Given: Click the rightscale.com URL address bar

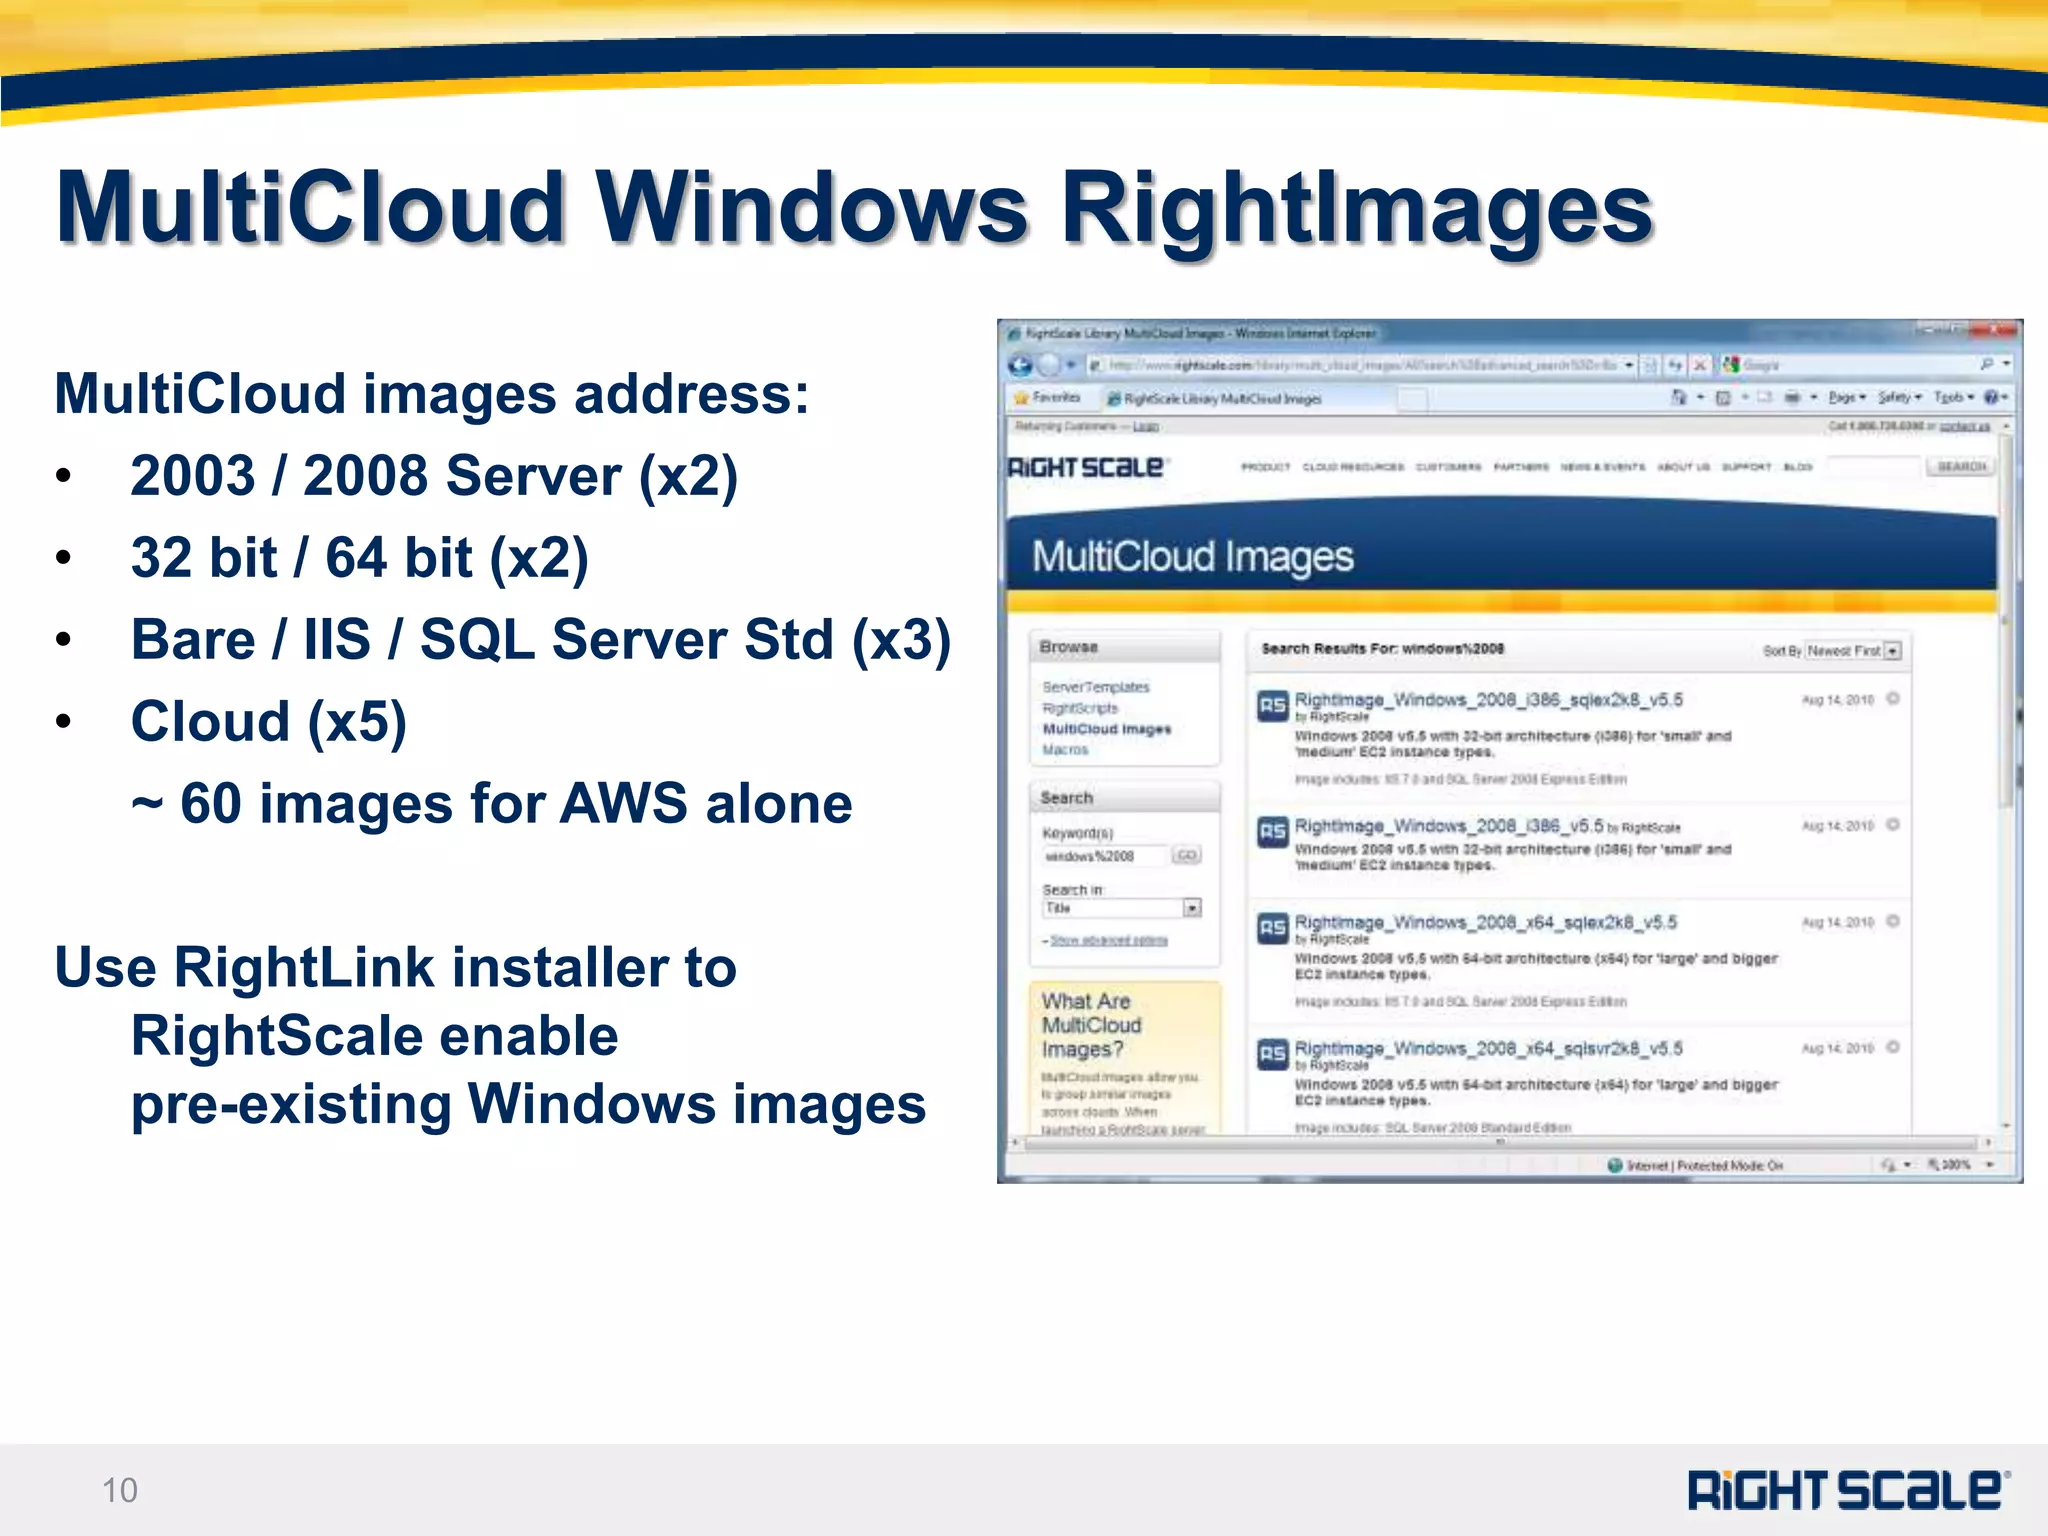Looking at the screenshot, I should tap(1360, 365).
